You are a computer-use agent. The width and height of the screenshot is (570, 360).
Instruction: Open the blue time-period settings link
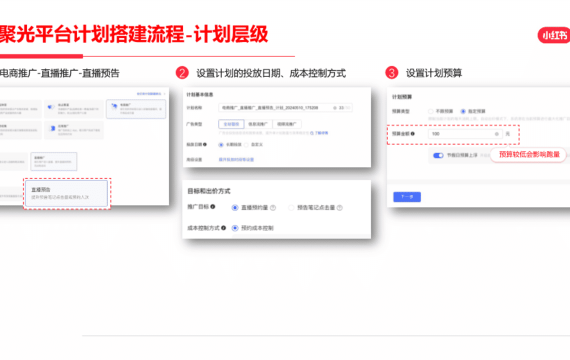tap(236, 159)
